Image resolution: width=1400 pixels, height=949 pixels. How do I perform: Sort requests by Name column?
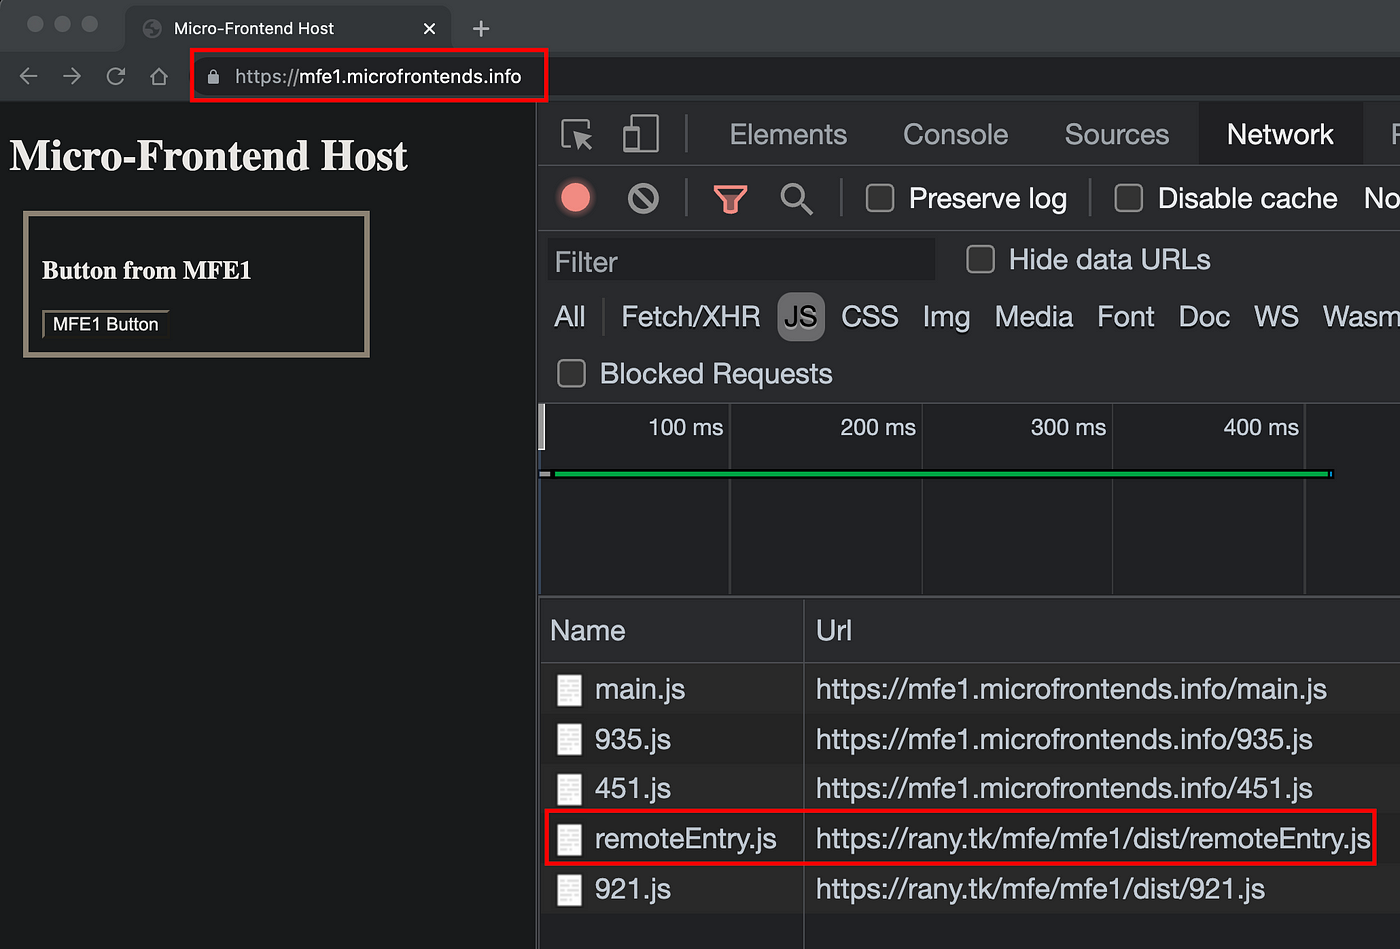pyautogui.click(x=671, y=631)
